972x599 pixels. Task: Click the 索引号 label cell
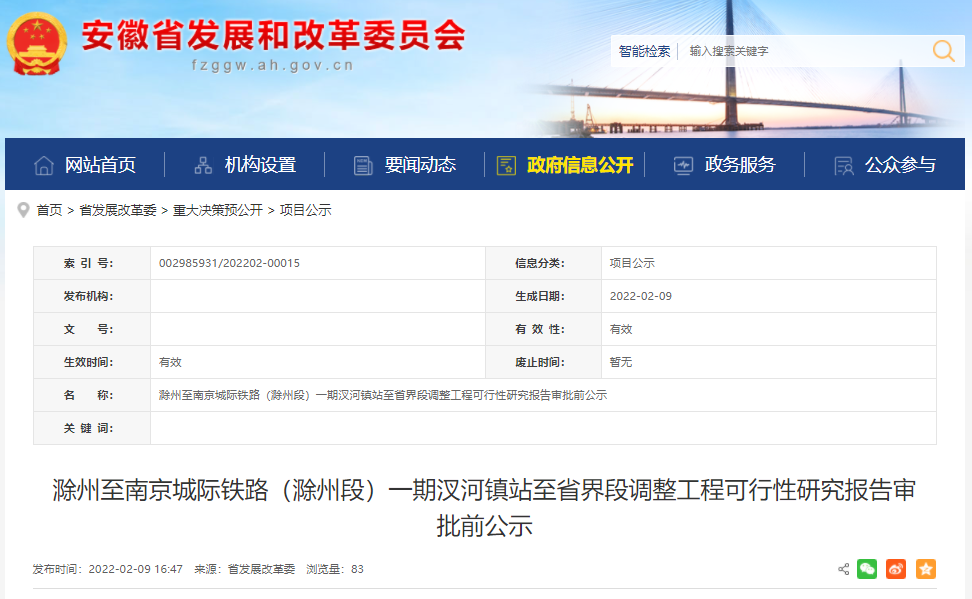[92, 263]
